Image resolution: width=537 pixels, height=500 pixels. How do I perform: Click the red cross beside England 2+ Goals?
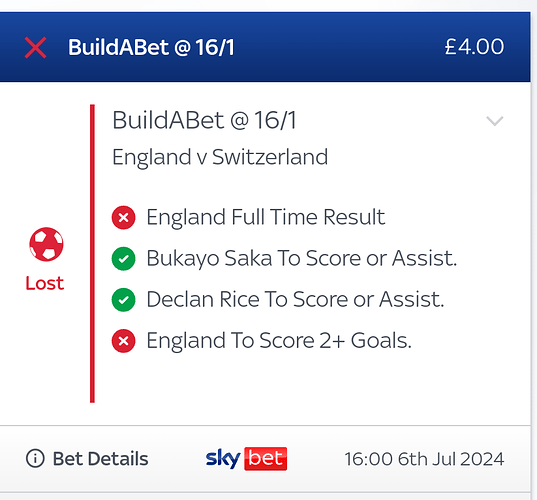(x=123, y=341)
